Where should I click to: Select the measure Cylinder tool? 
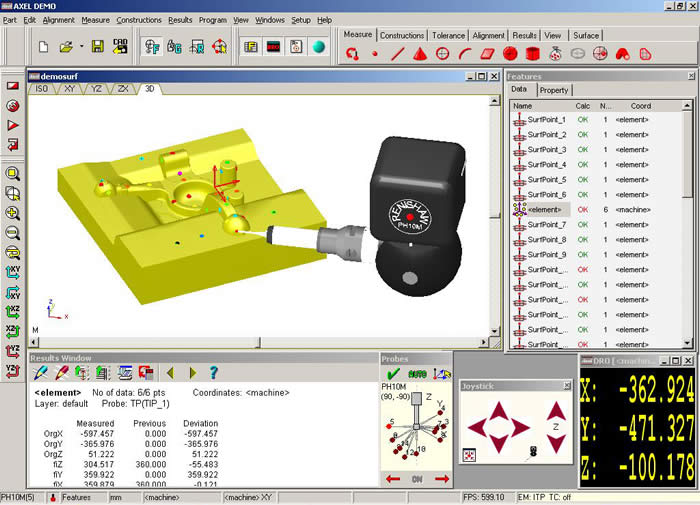[533, 54]
